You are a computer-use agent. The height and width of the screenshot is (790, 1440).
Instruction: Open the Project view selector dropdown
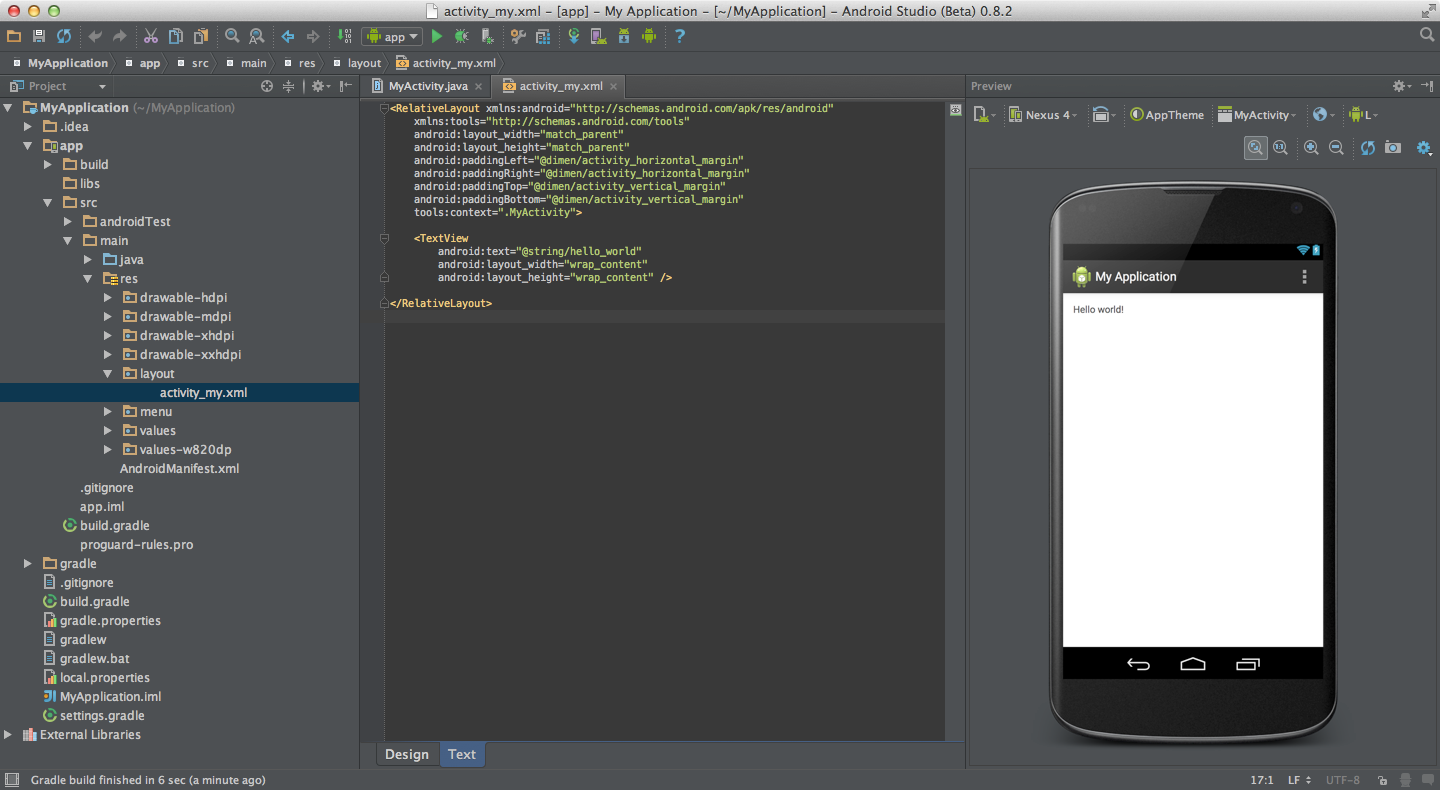click(56, 86)
